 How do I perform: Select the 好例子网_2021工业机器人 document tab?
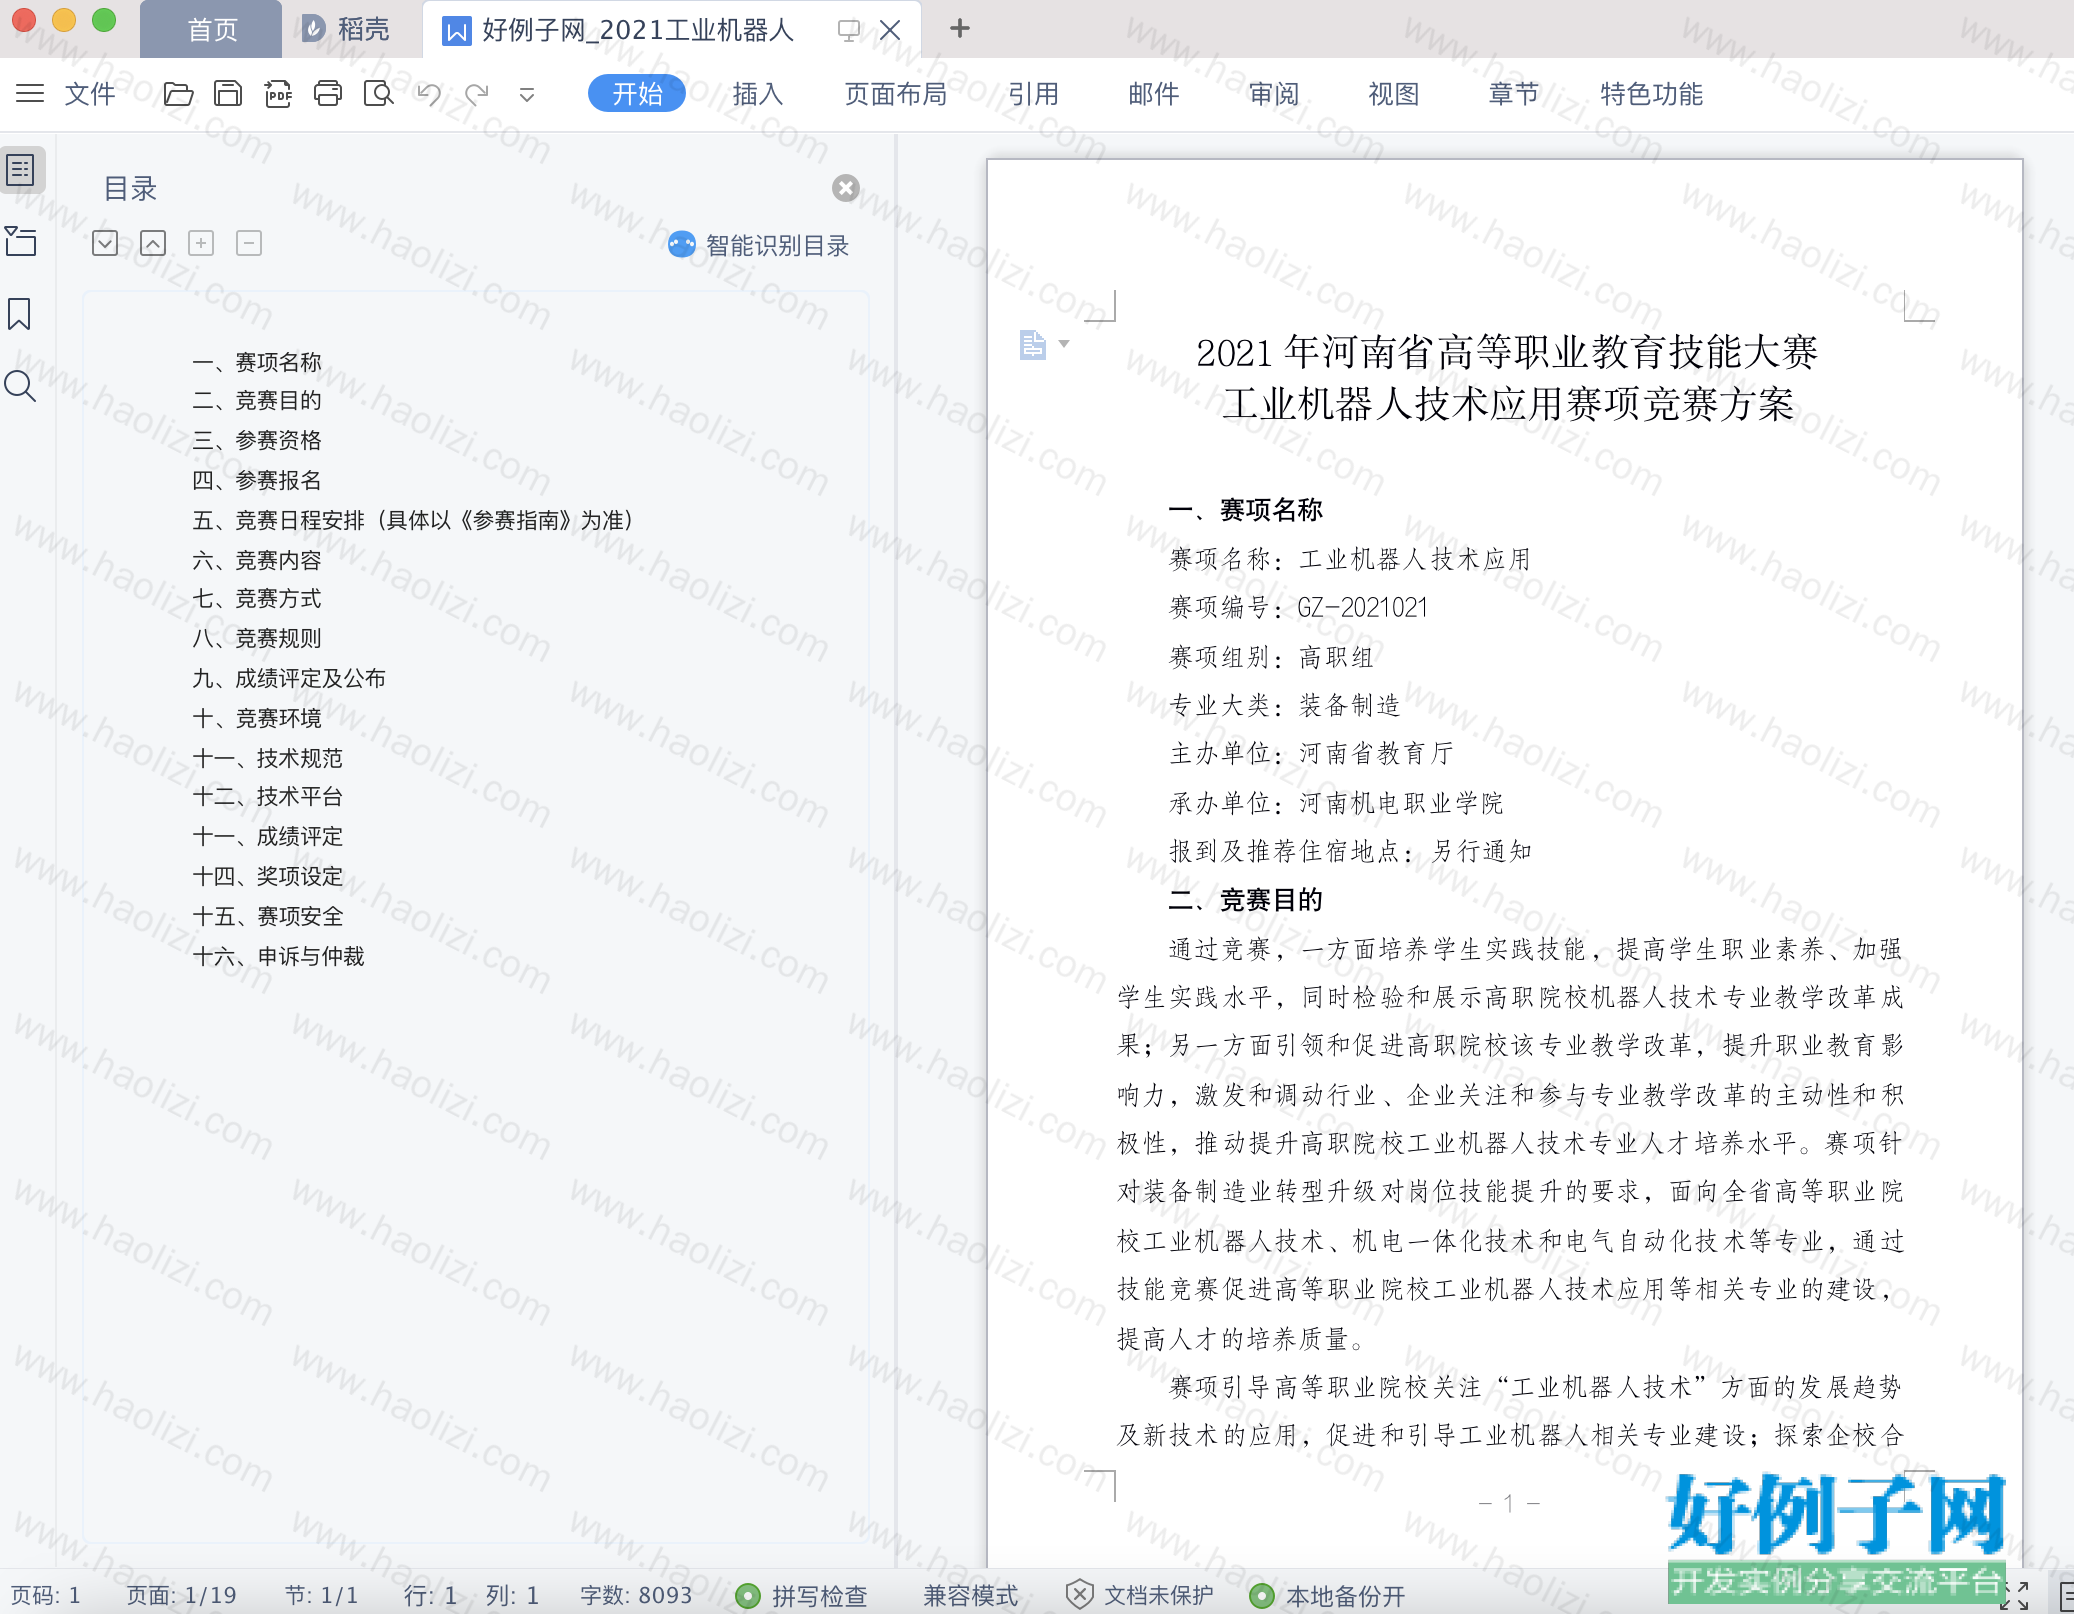[637, 30]
